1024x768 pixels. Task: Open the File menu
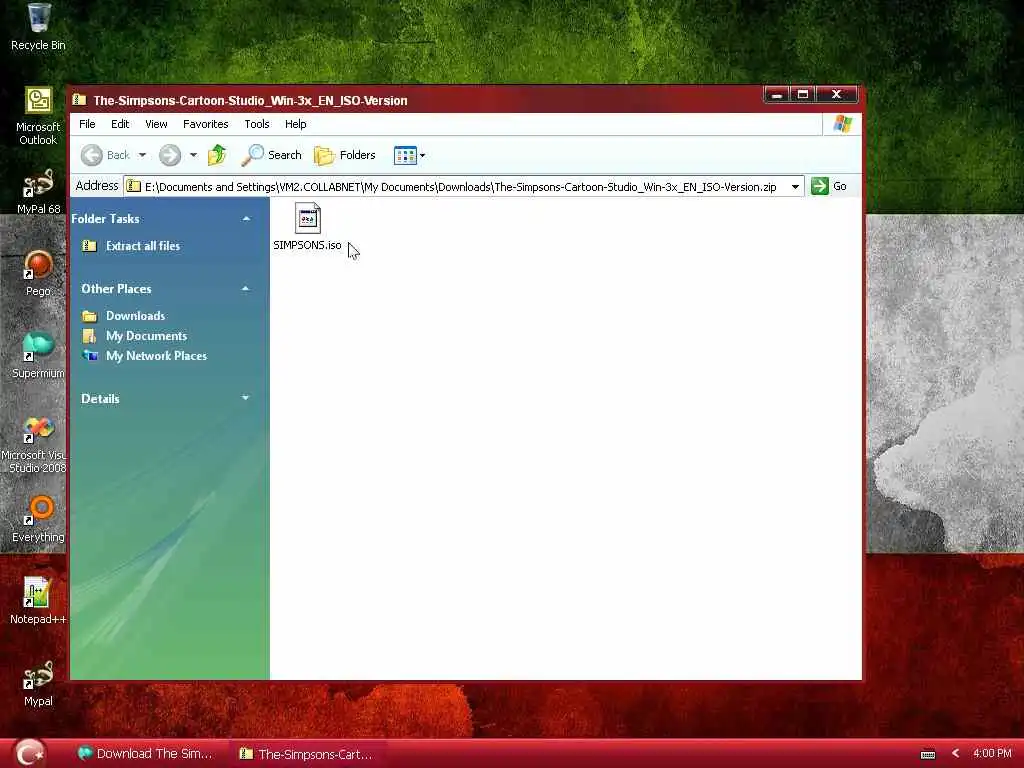pos(87,124)
